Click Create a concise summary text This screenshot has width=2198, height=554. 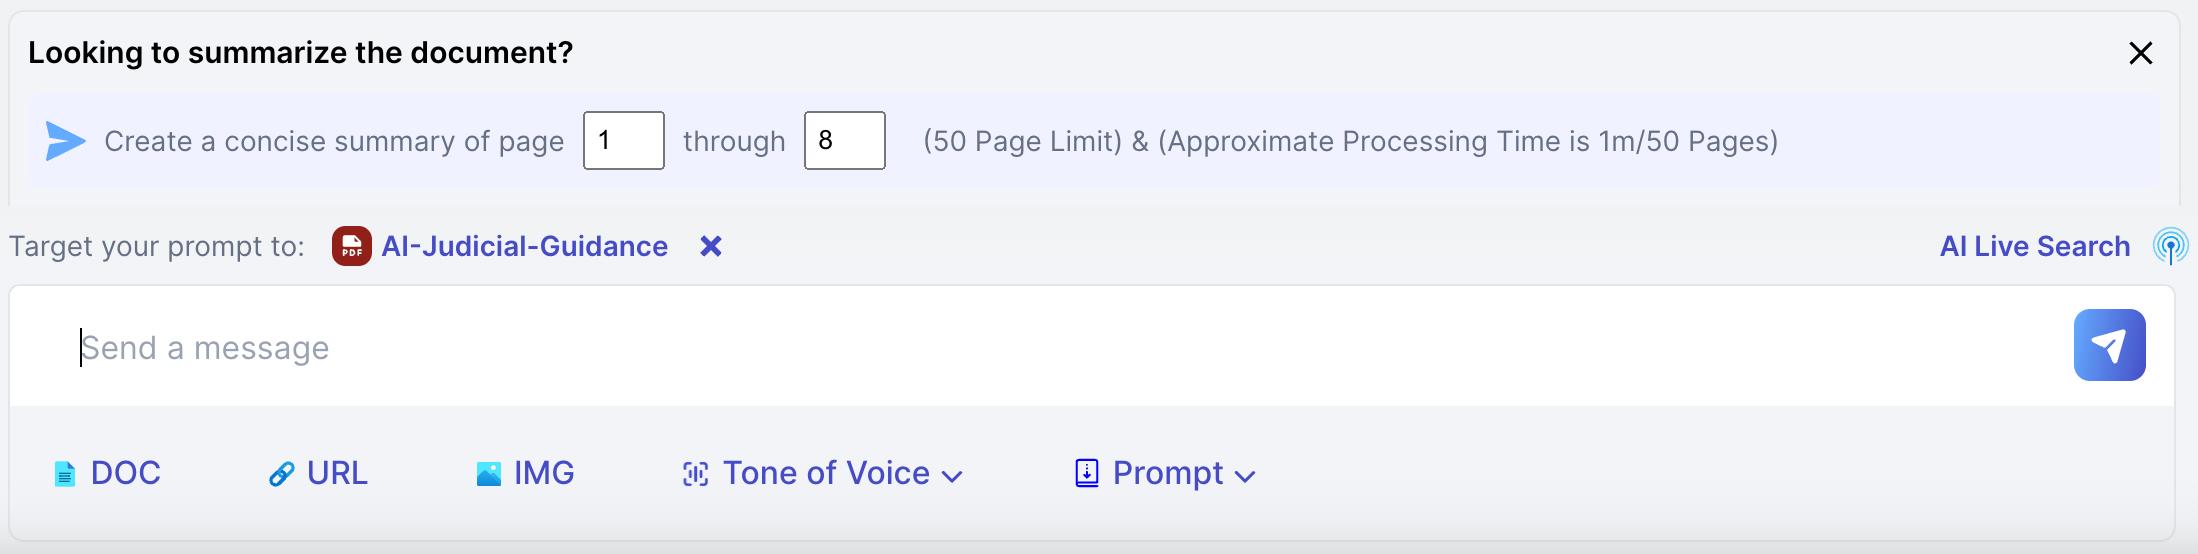tap(334, 141)
